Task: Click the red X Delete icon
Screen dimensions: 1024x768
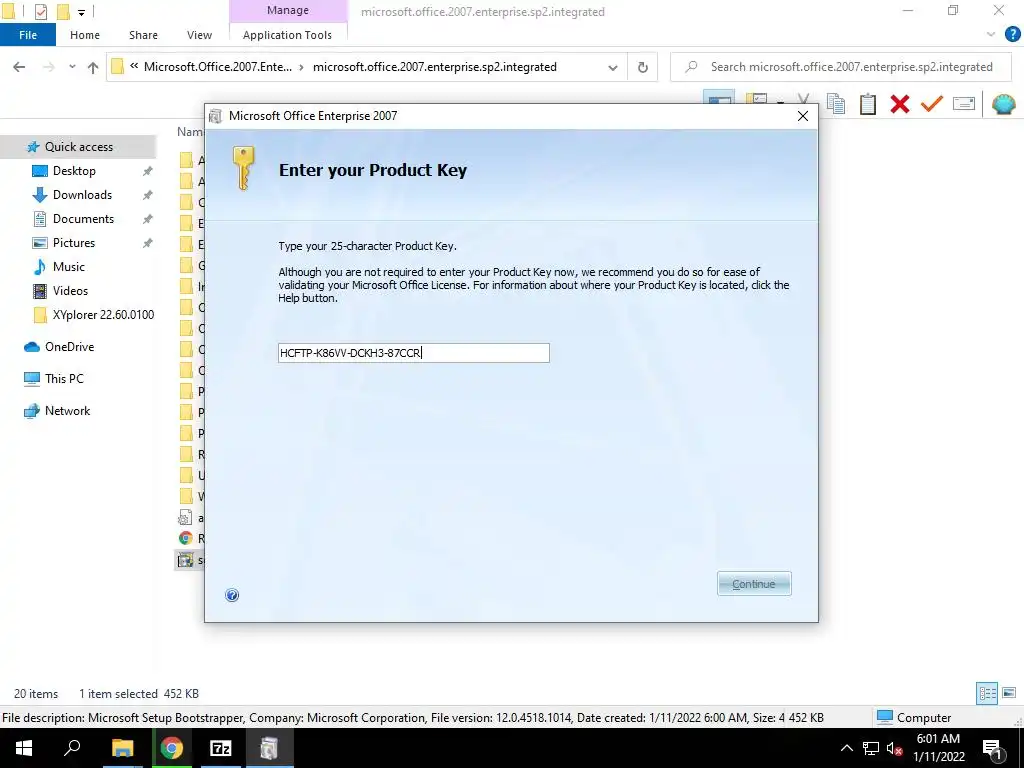Action: [x=900, y=104]
